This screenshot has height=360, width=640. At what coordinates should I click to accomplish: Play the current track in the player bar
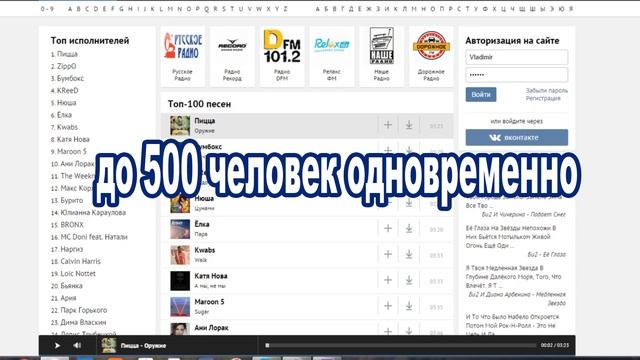57,346
